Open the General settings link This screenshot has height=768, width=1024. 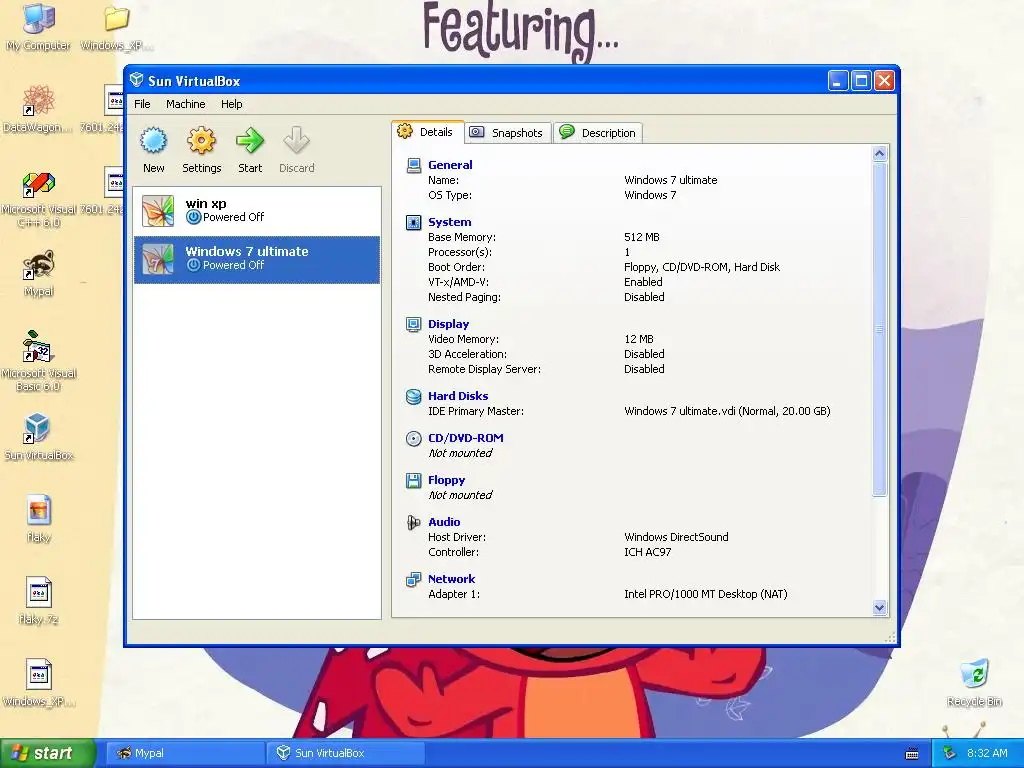click(450, 165)
